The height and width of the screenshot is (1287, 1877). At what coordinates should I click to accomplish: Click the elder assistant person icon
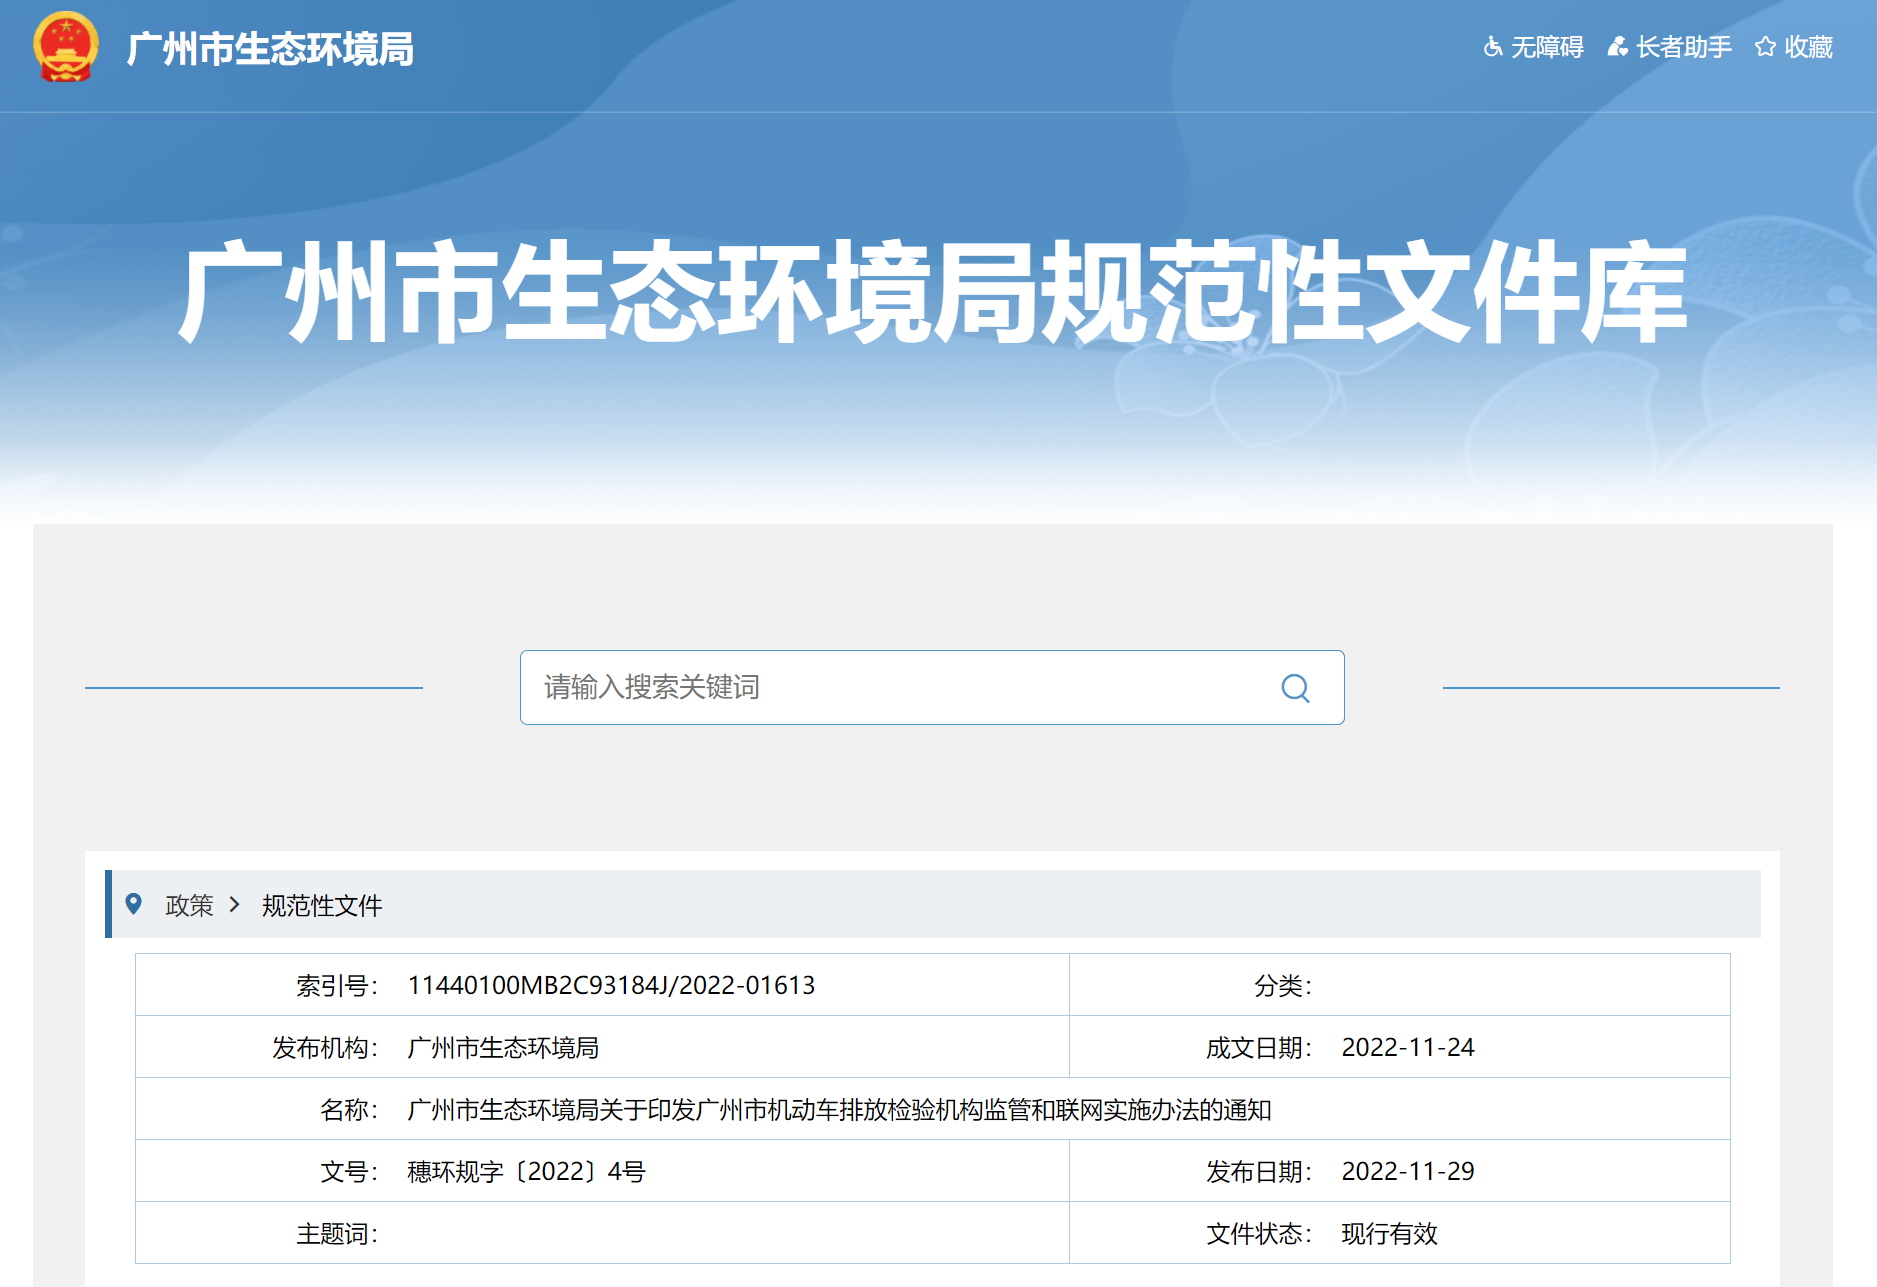coord(1617,47)
